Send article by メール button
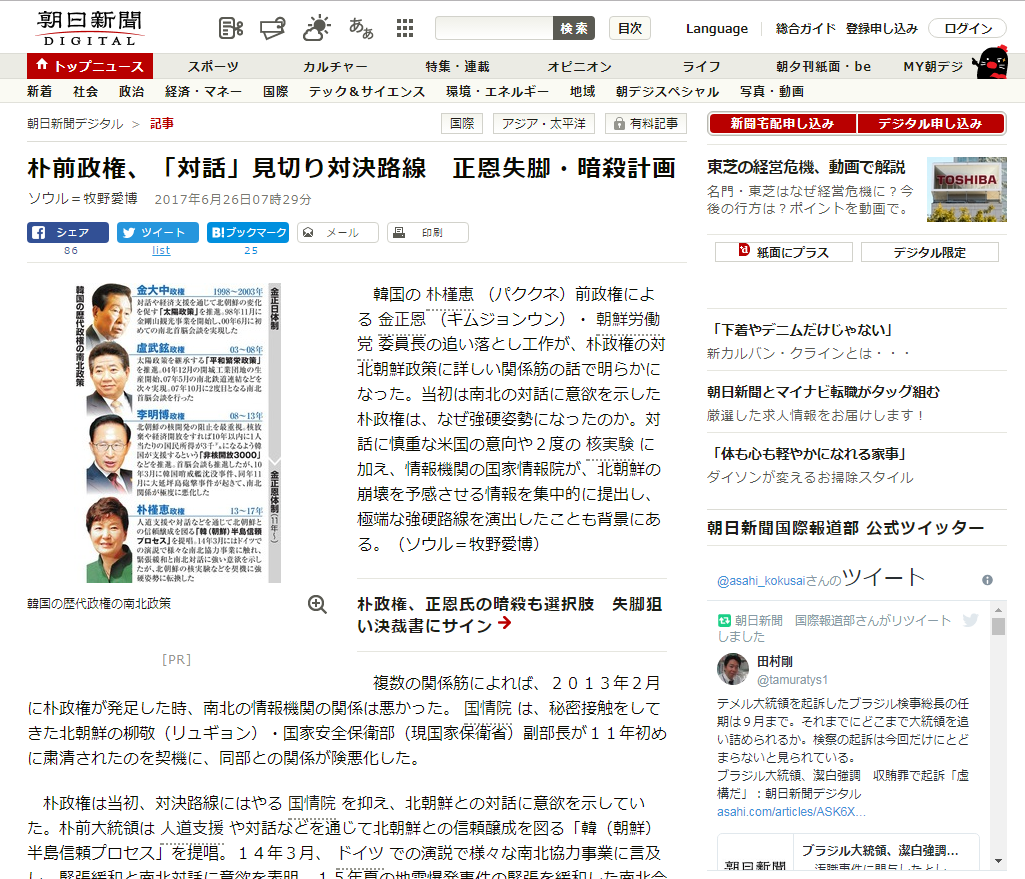This screenshot has width=1025, height=879. click(x=338, y=233)
